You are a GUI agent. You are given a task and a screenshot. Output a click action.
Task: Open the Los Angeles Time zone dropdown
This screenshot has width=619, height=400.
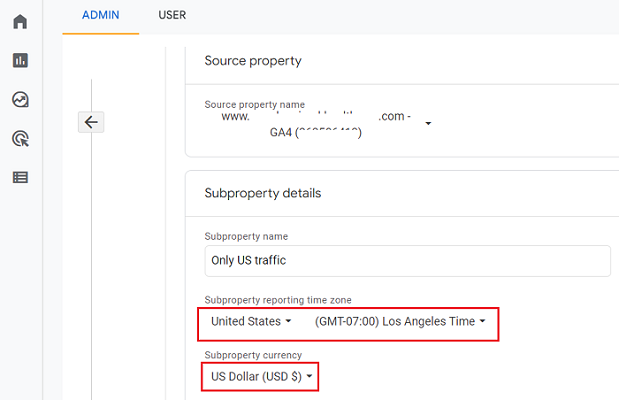tap(400, 321)
